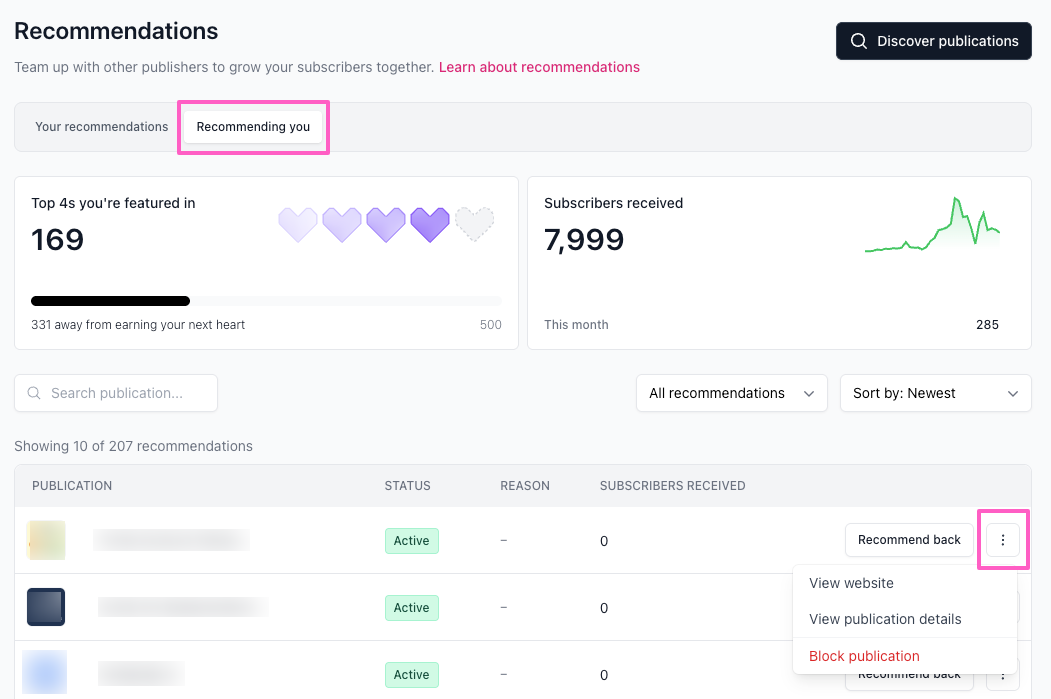The height and width of the screenshot is (699, 1051).
Task: Click the search magnifier icon in search box
Action: [35, 393]
